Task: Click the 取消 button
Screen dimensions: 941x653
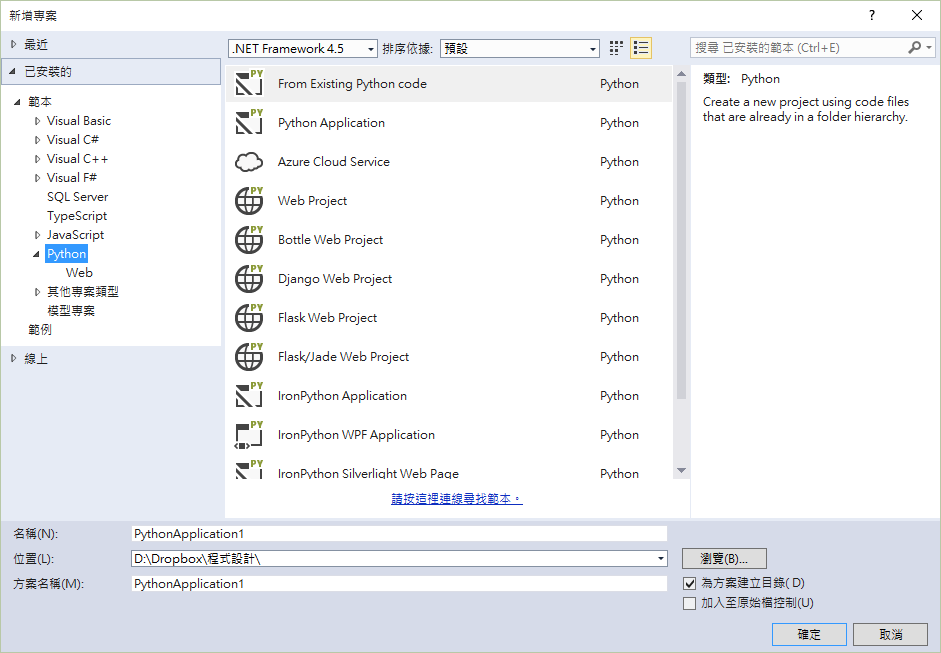Action: 891,634
